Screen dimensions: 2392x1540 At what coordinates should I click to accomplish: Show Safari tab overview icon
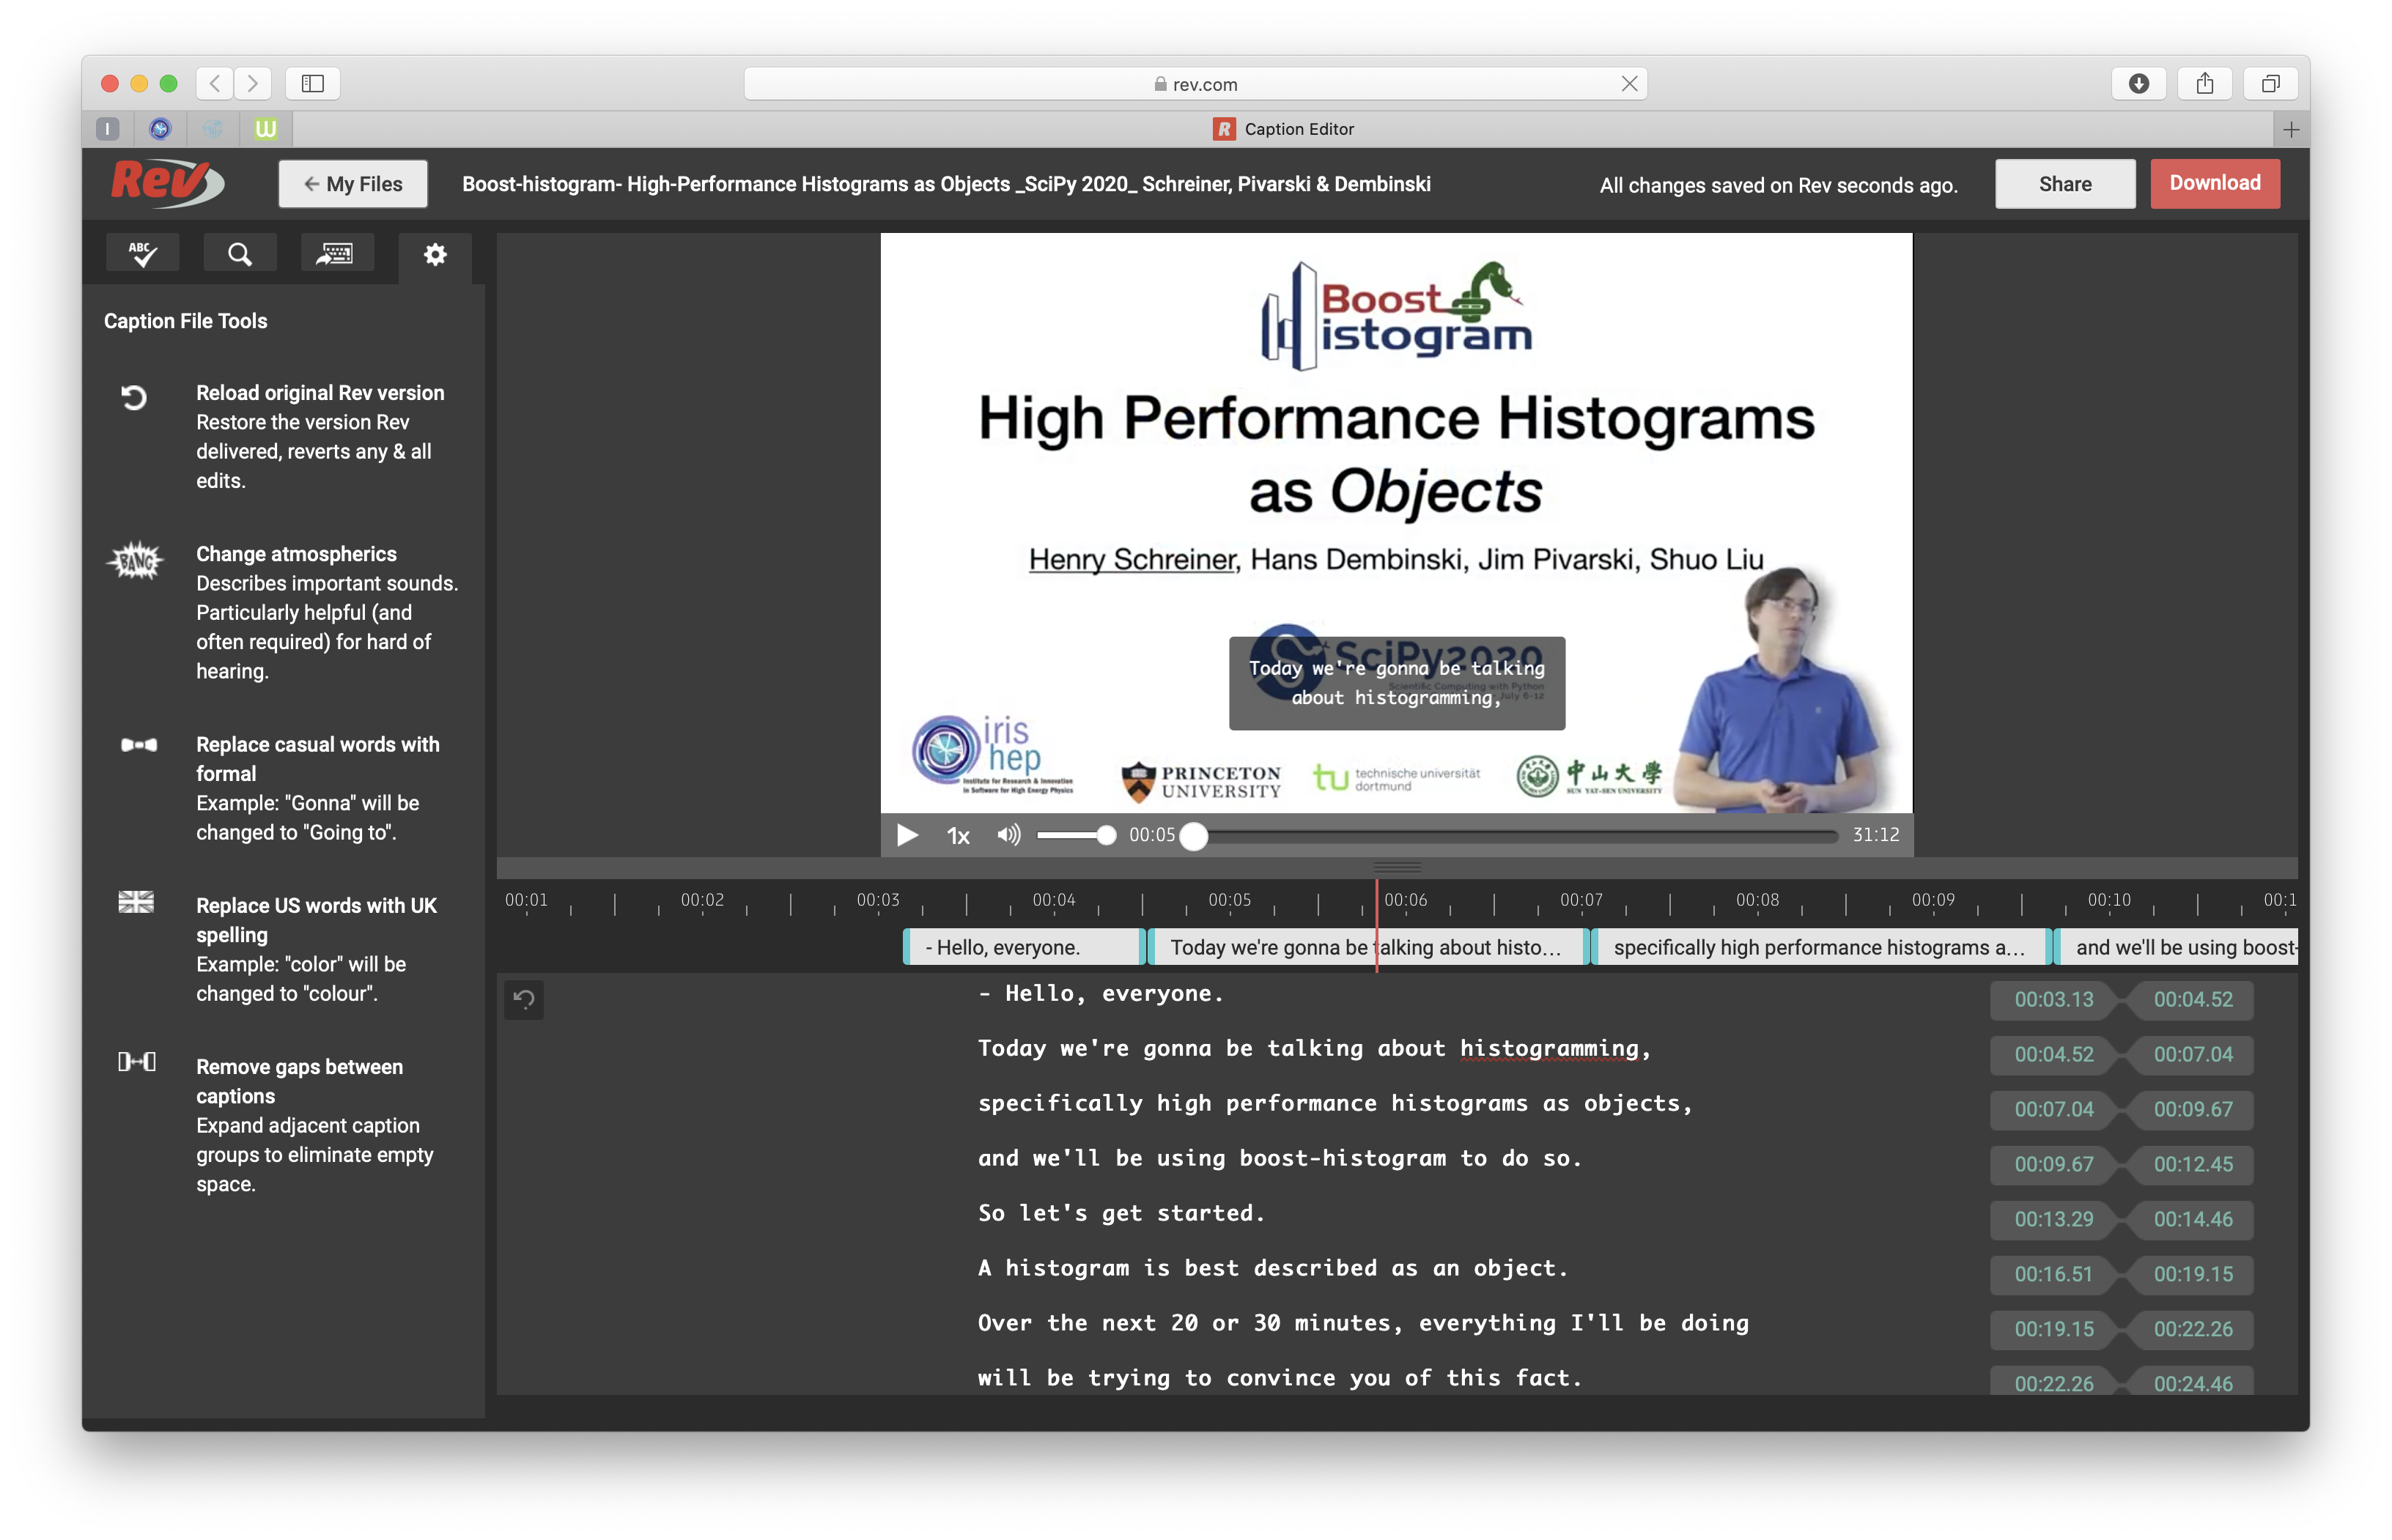click(x=2271, y=83)
